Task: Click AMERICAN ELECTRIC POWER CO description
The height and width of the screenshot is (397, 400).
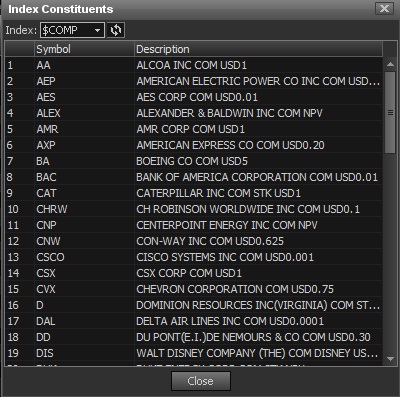Action: coord(258,81)
